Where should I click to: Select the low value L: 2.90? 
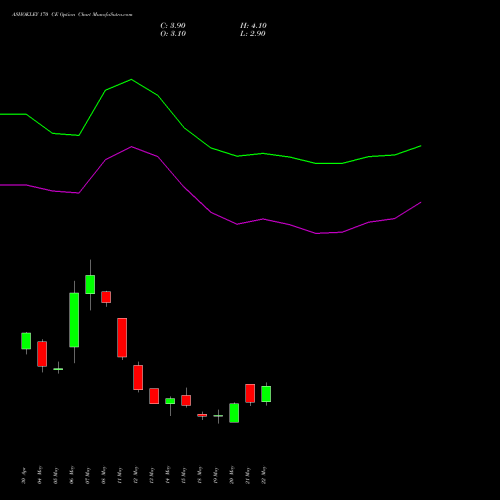tap(253, 34)
